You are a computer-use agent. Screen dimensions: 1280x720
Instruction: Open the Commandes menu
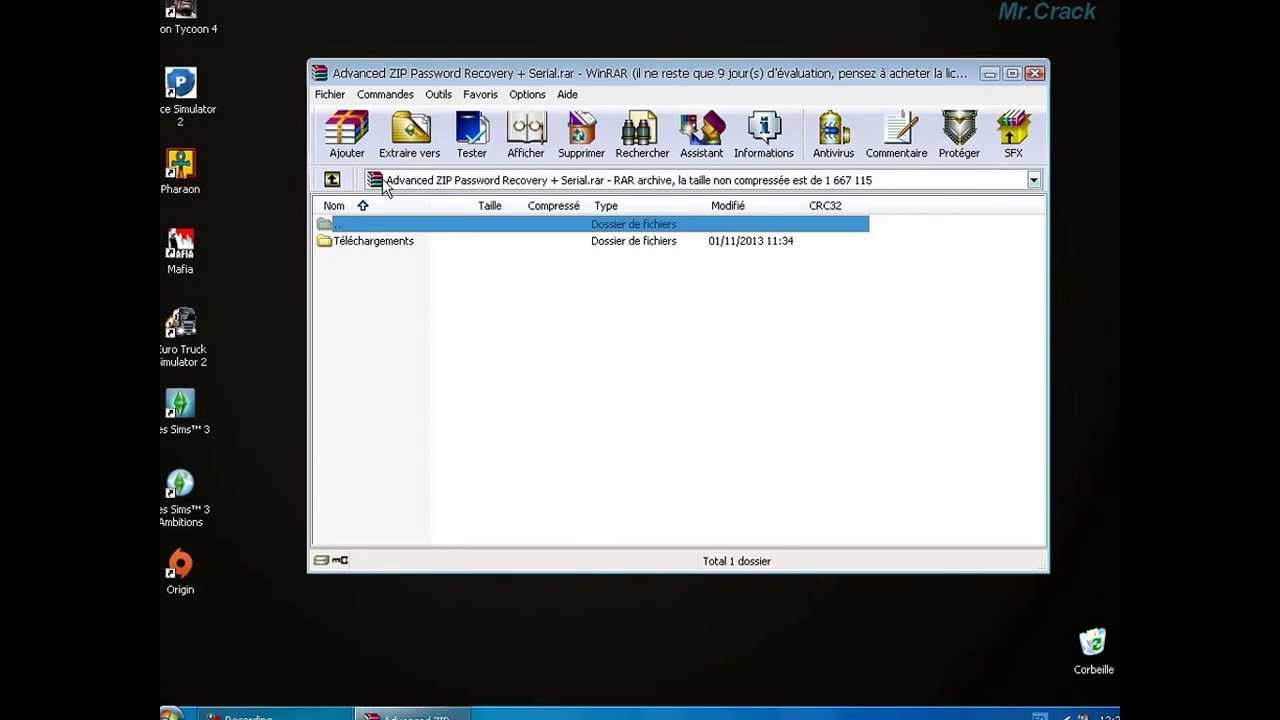385,94
